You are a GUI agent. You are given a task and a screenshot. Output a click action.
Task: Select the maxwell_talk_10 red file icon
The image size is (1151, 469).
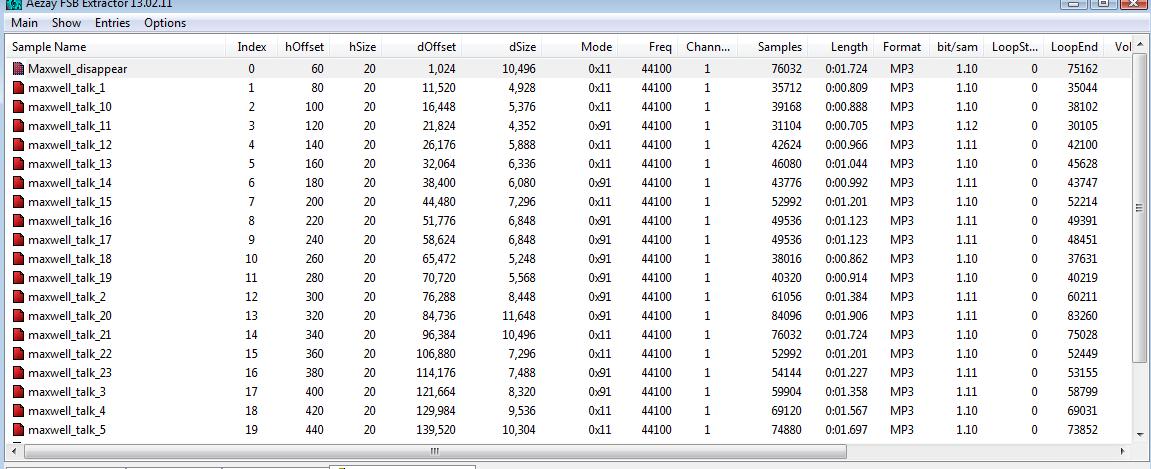[x=18, y=107]
